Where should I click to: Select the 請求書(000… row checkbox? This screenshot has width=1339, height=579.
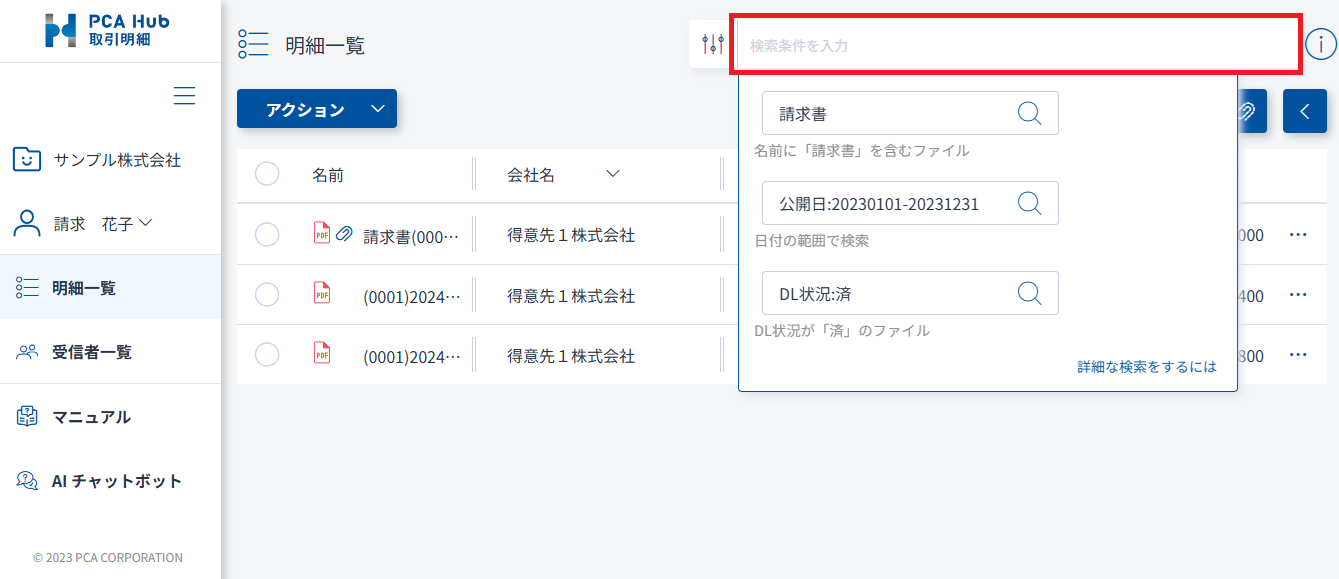coord(267,235)
